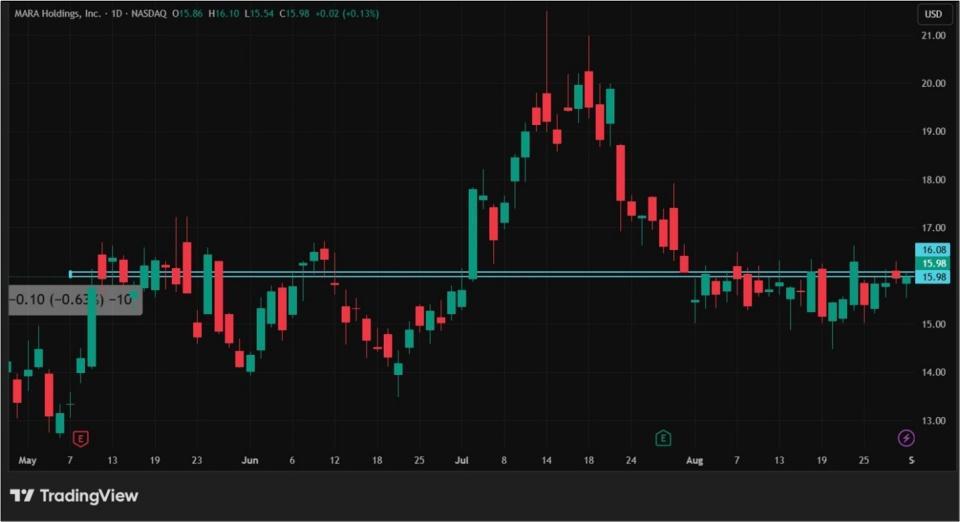Click the TradingView logo
Image resolution: width=960 pixels, height=522 pixels.
pyautogui.click(x=74, y=496)
